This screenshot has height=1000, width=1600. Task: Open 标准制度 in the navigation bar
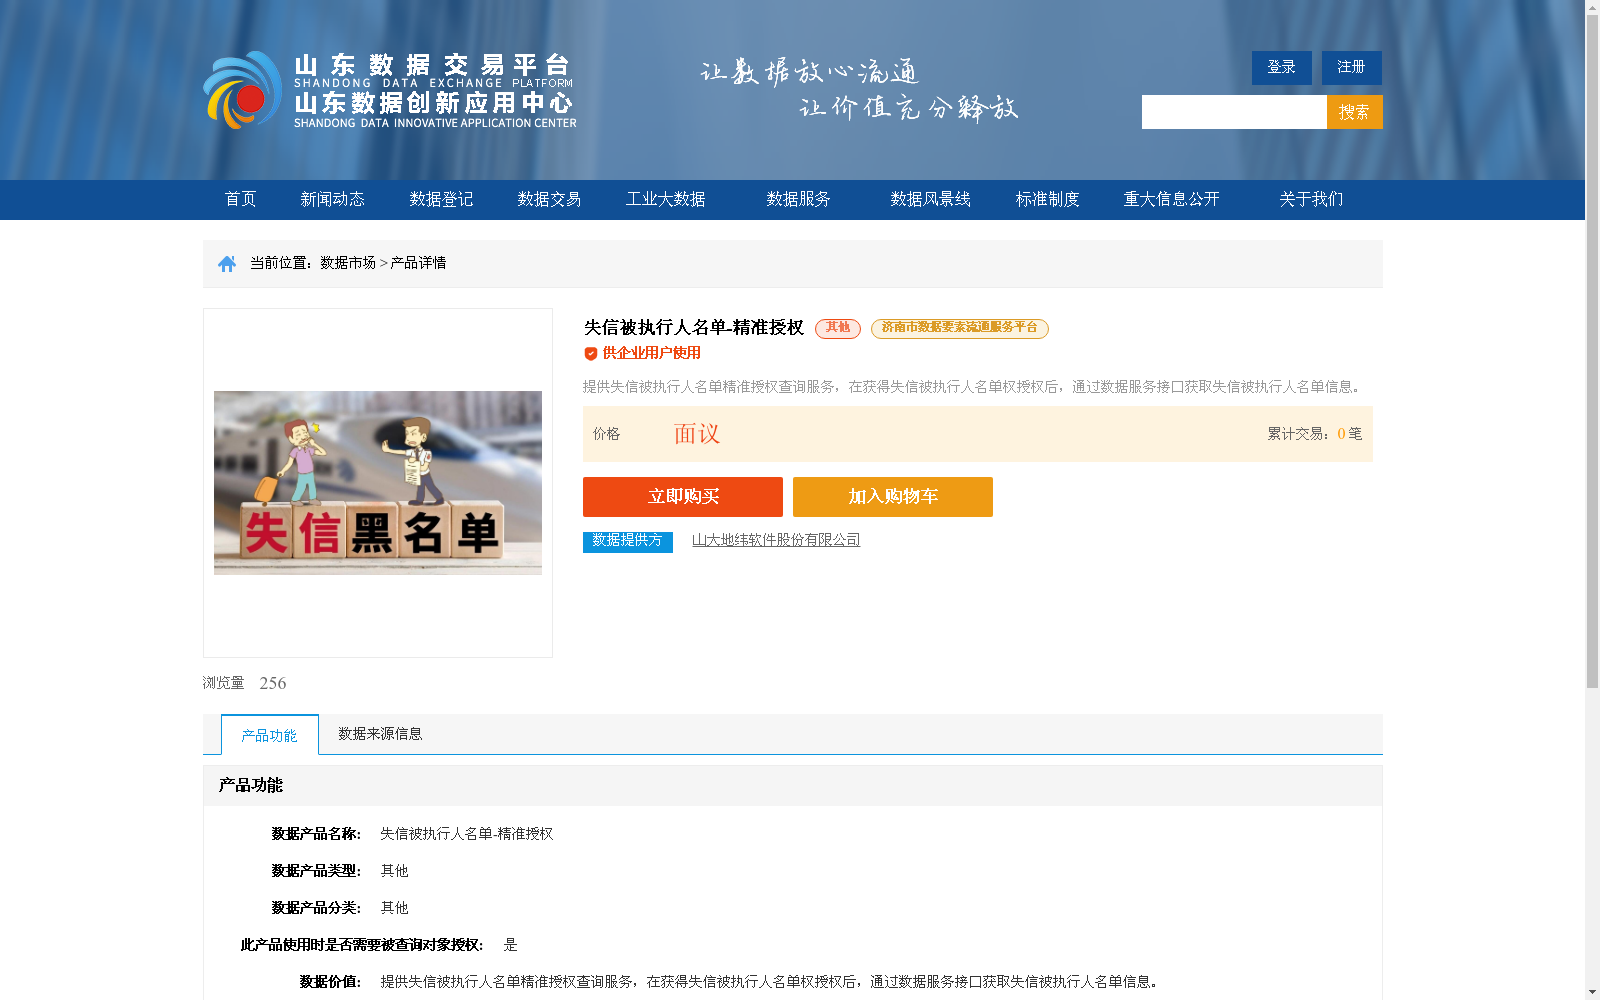pos(1047,199)
